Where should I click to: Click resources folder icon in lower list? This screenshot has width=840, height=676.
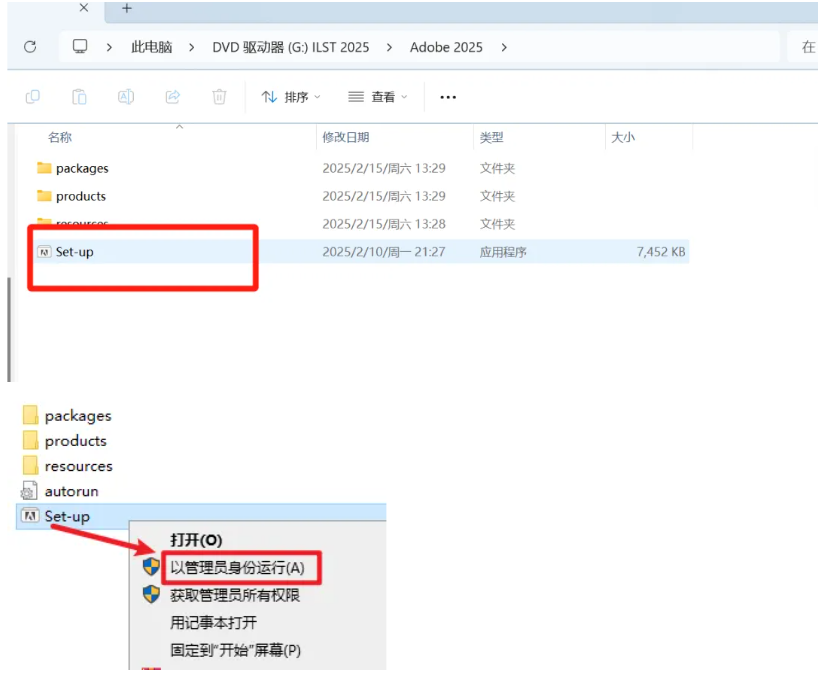31,465
